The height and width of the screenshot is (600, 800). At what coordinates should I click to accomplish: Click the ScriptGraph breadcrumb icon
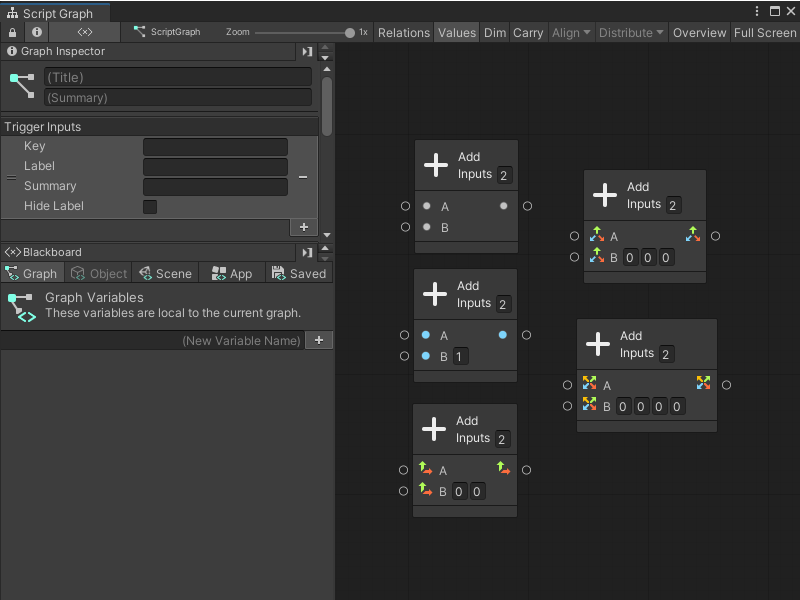tap(140, 32)
